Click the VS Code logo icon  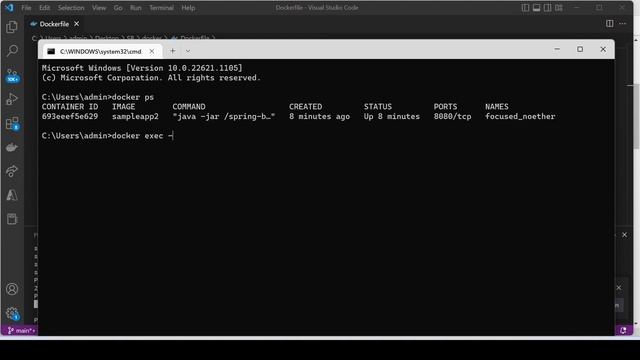(x=9, y=7)
